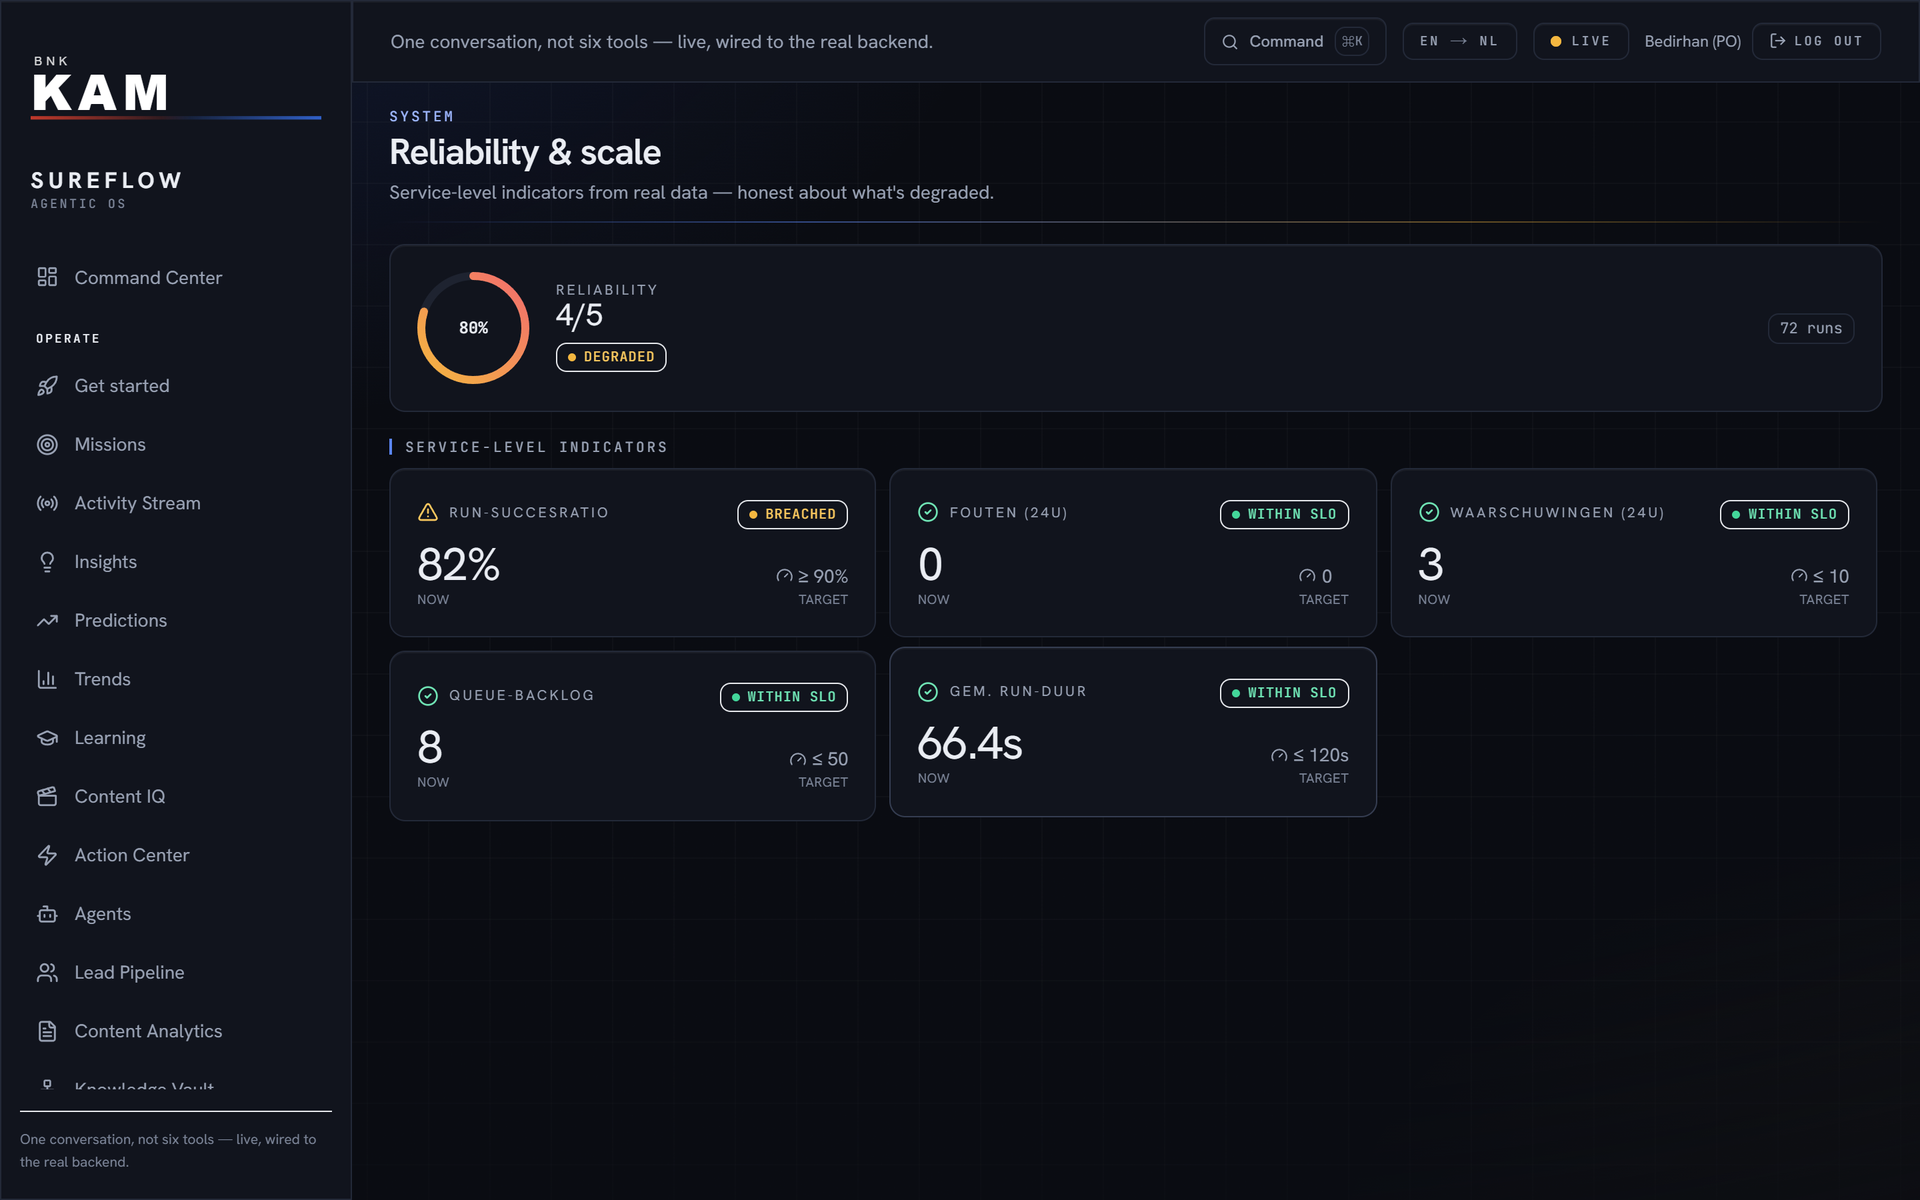This screenshot has width=1920, height=1200.
Task: Go to Missions page
Action: 176,445
